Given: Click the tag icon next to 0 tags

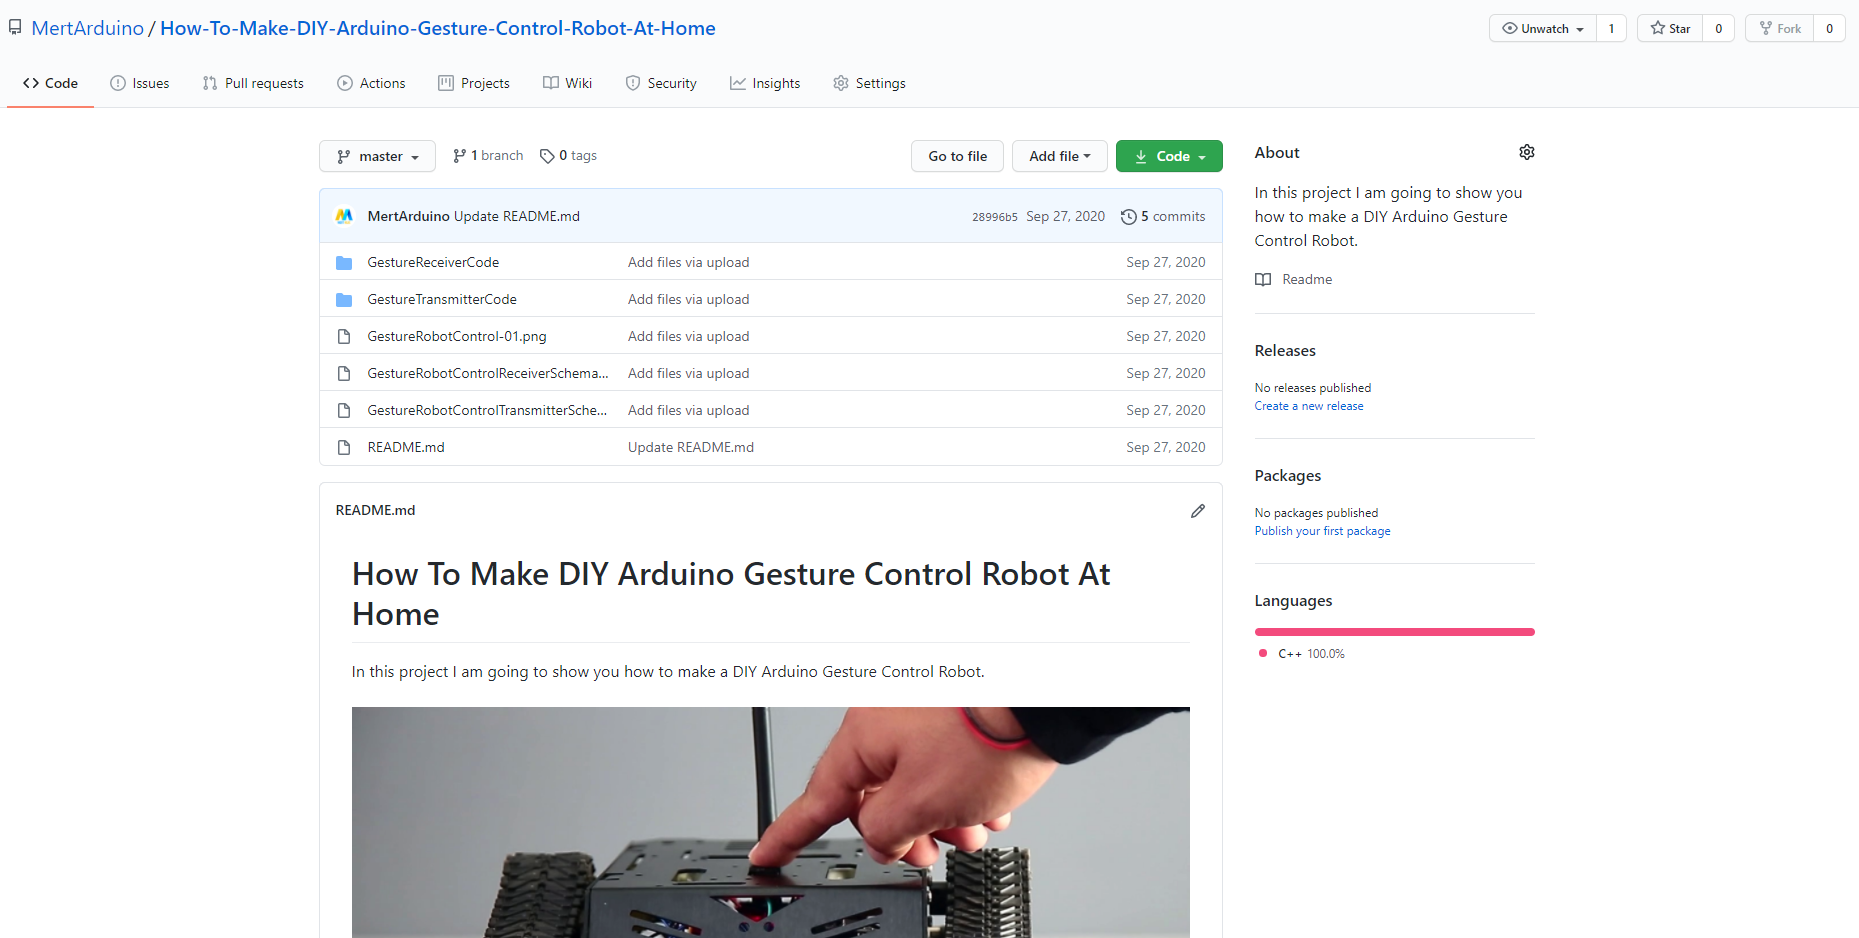Looking at the screenshot, I should [547, 156].
